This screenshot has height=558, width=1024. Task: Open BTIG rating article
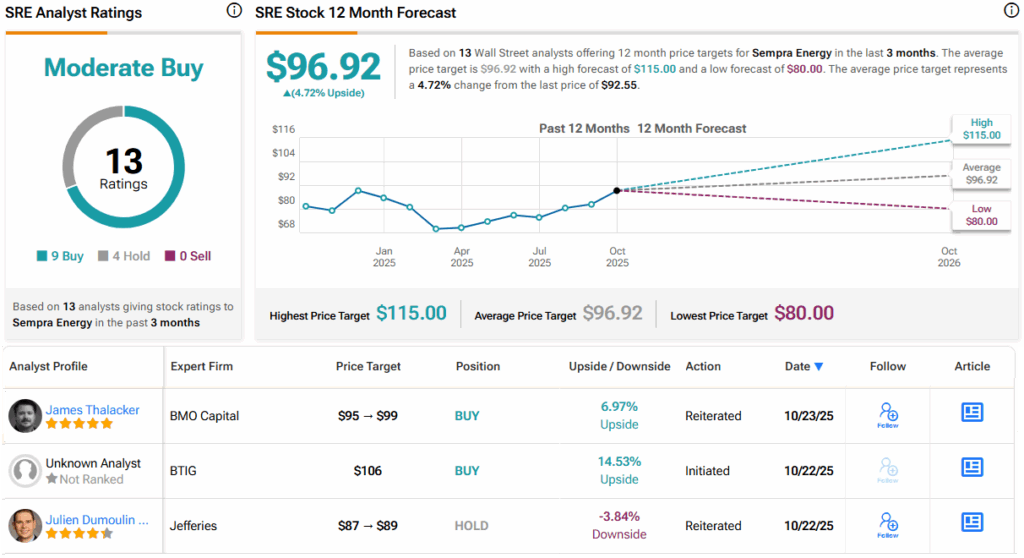pyautogui.click(x=972, y=468)
